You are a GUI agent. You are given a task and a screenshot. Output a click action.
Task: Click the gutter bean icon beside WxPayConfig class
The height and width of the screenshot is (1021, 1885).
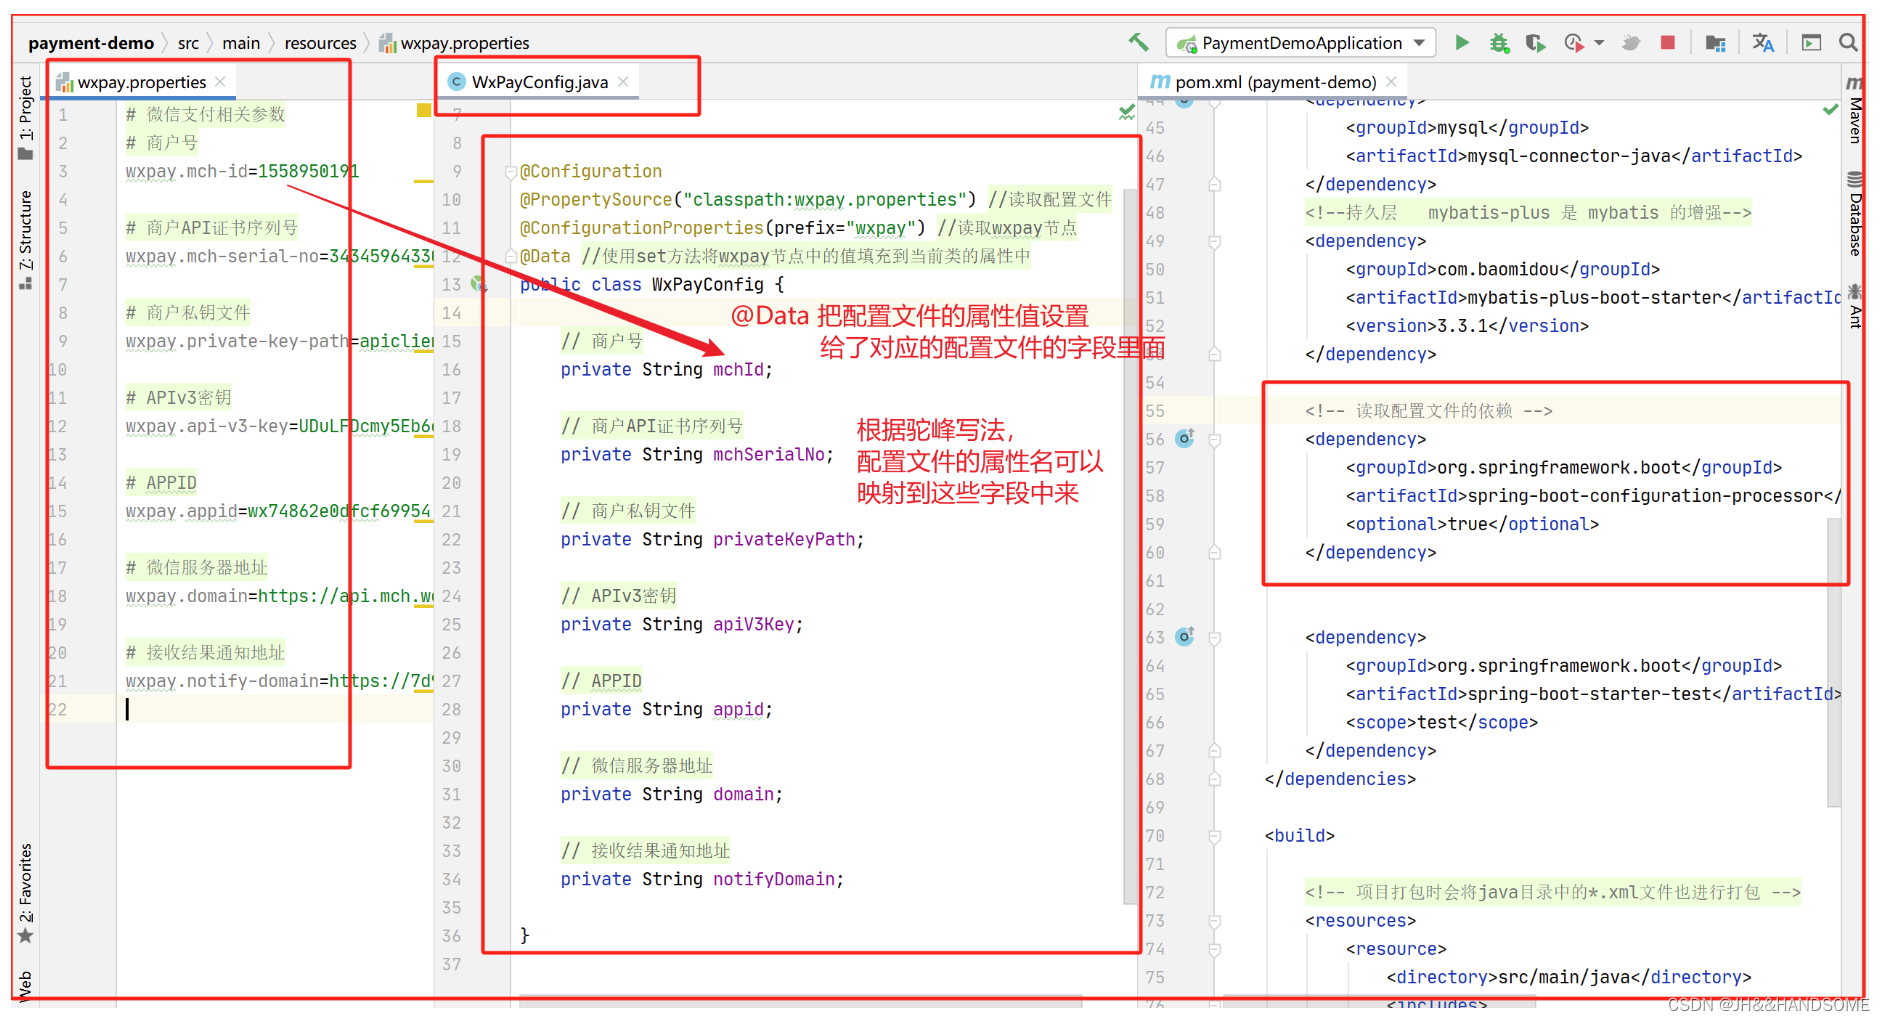(x=479, y=284)
